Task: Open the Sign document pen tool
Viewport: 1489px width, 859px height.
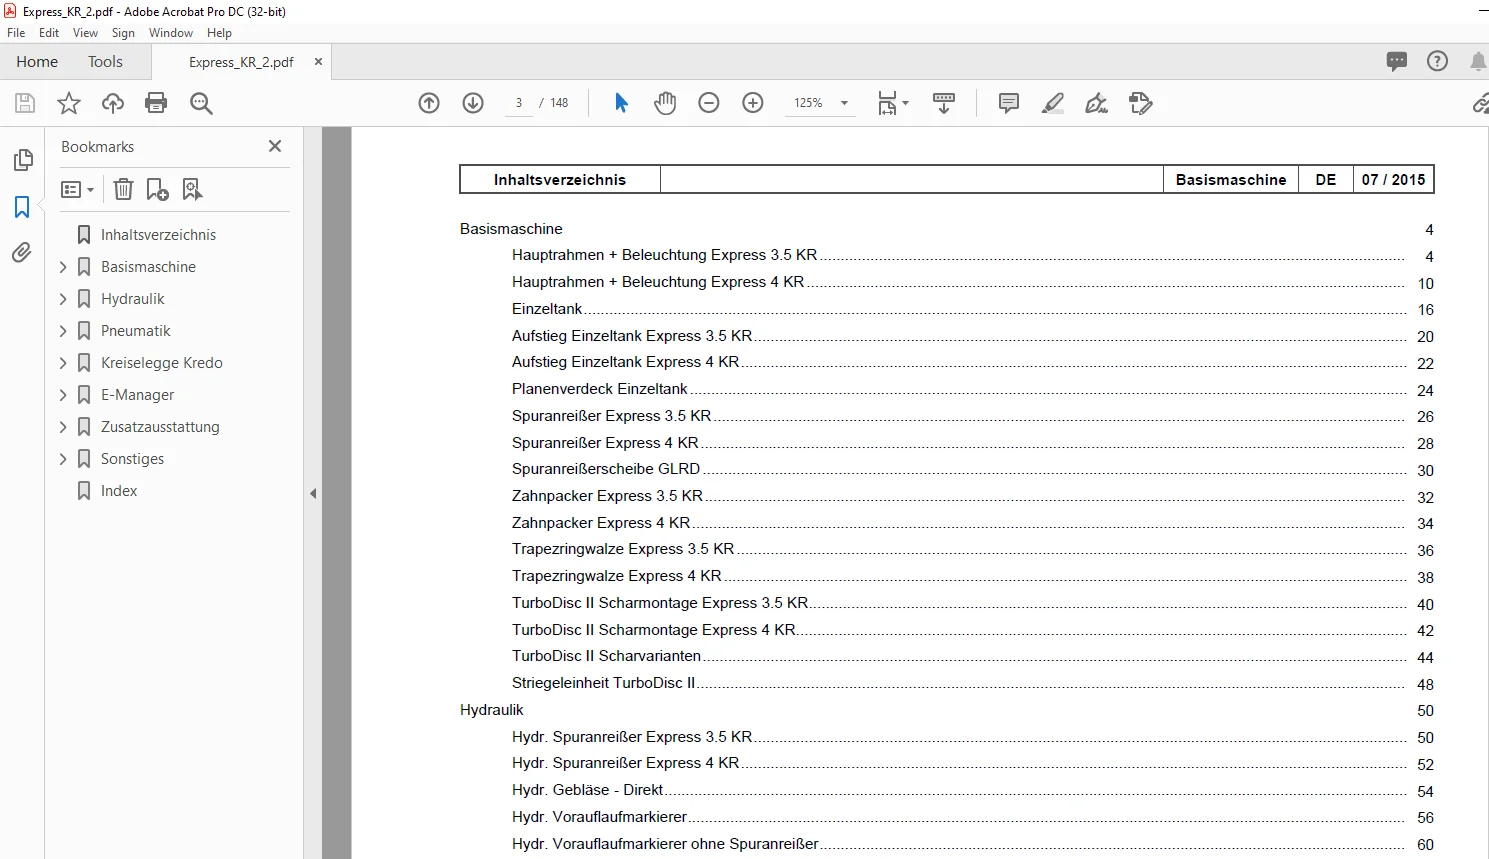Action: pyautogui.click(x=1097, y=103)
